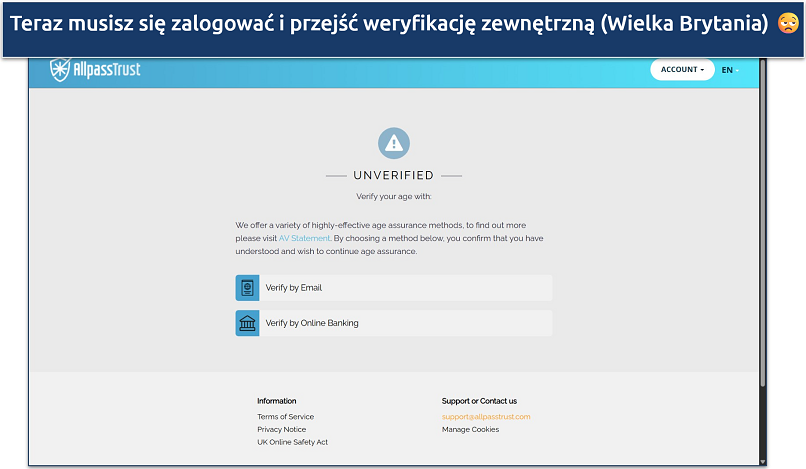
Task: Open Terms of Service in footer
Action: (x=285, y=417)
